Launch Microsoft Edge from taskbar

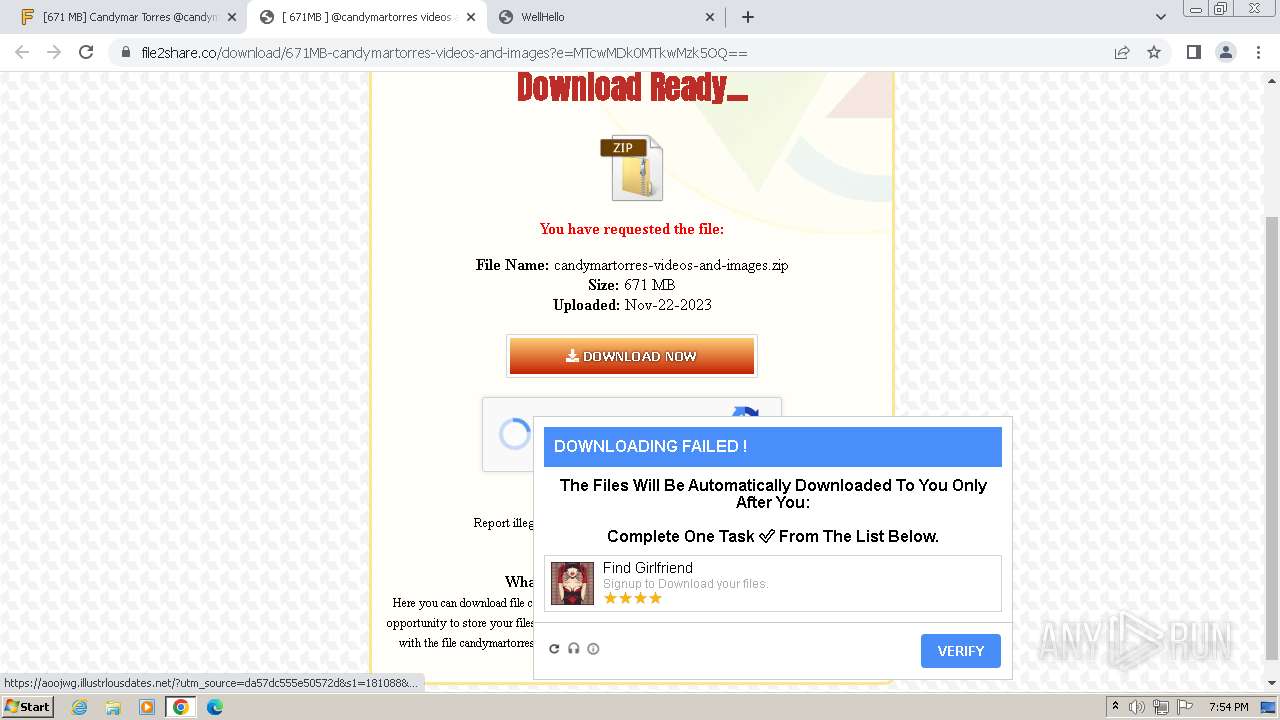click(215, 707)
